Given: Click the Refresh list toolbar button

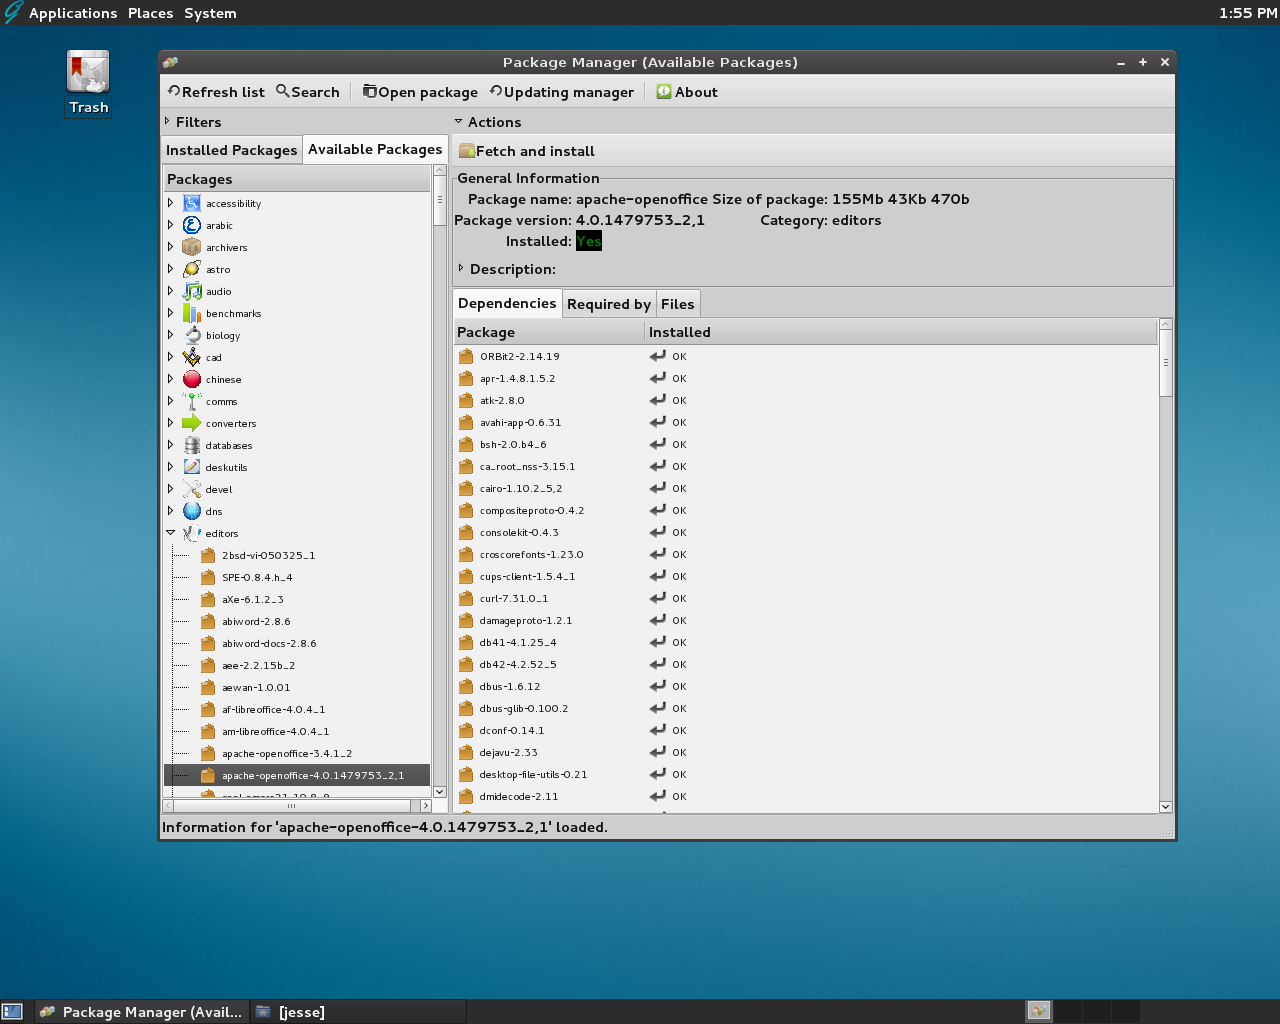Looking at the screenshot, I should pos(216,92).
